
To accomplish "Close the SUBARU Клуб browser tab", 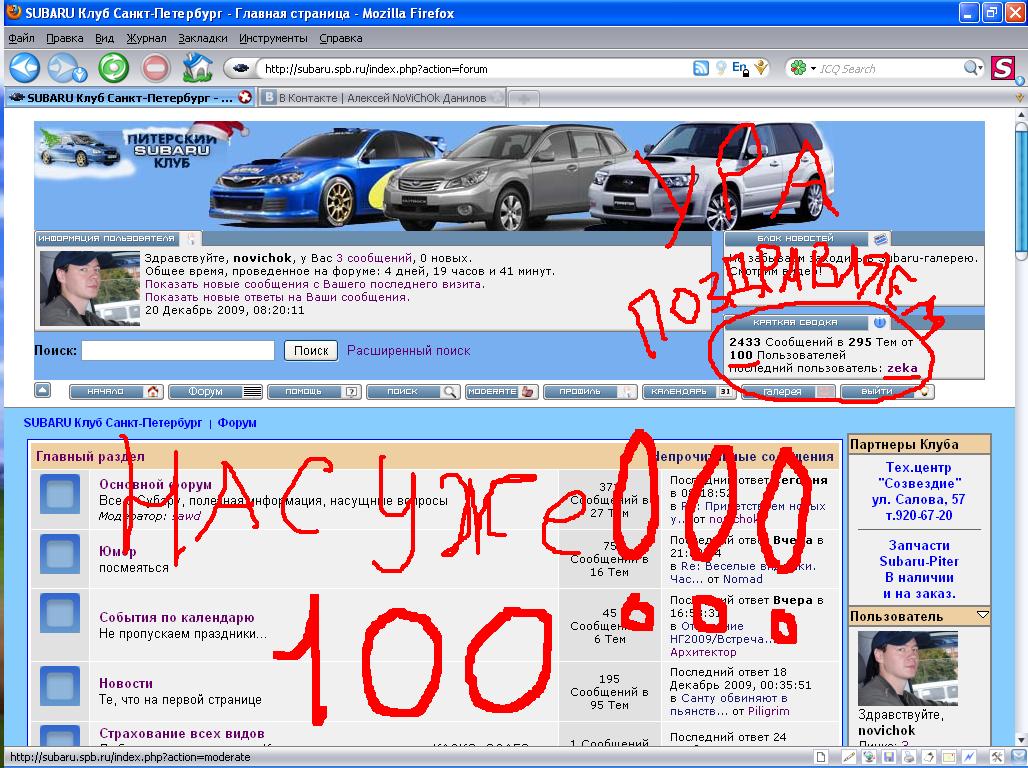I will click(244, 98).
